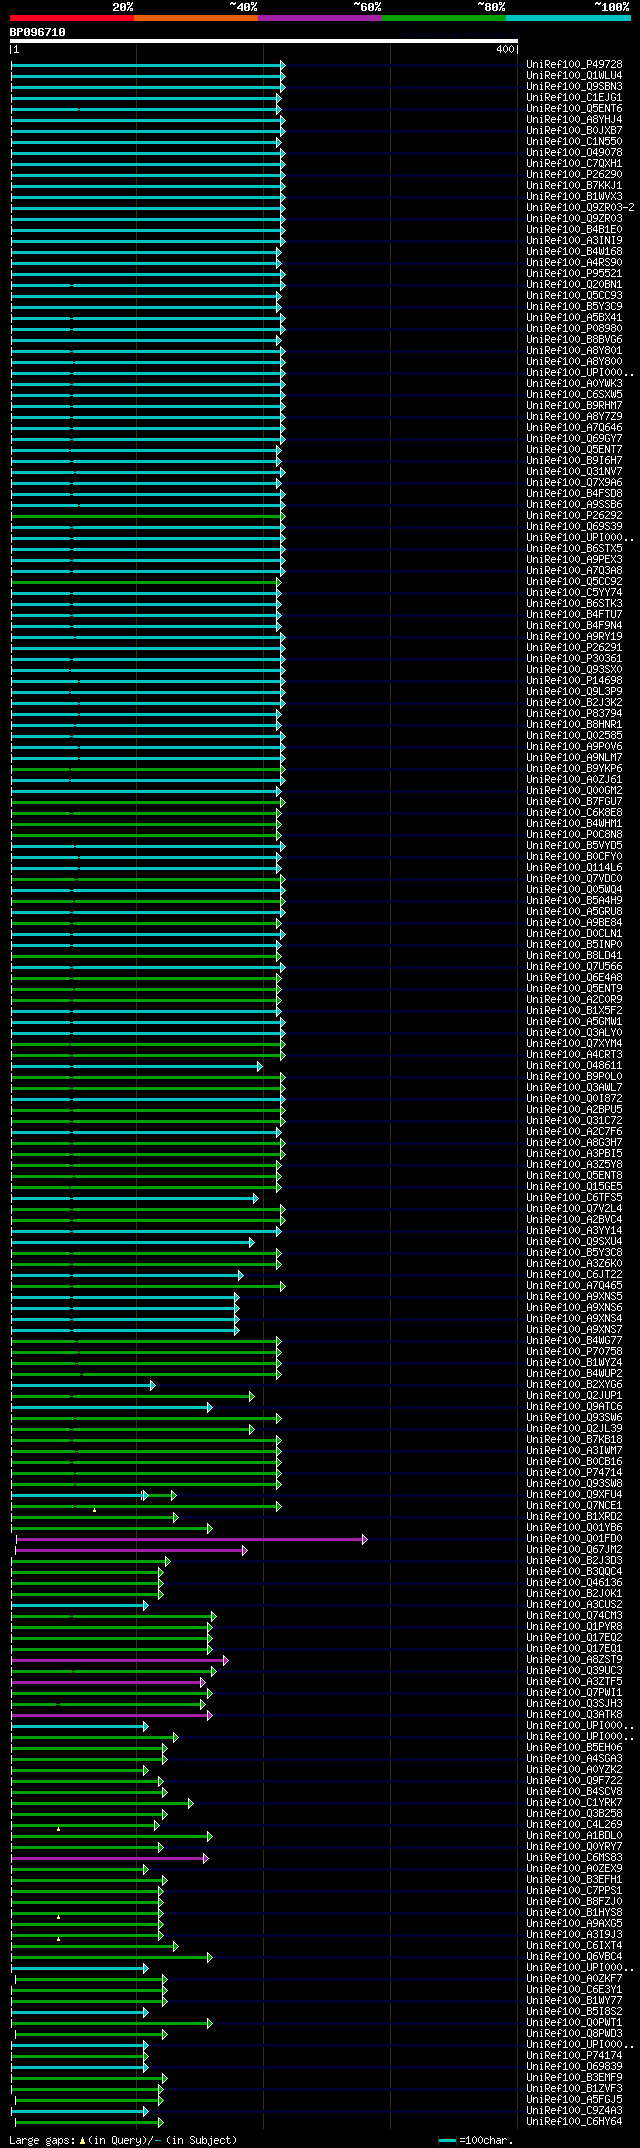This screenshot has height=2148, width=640.
Task: Click the UniRef100_C6MS83 label
Action: (x=574, y=1857)
